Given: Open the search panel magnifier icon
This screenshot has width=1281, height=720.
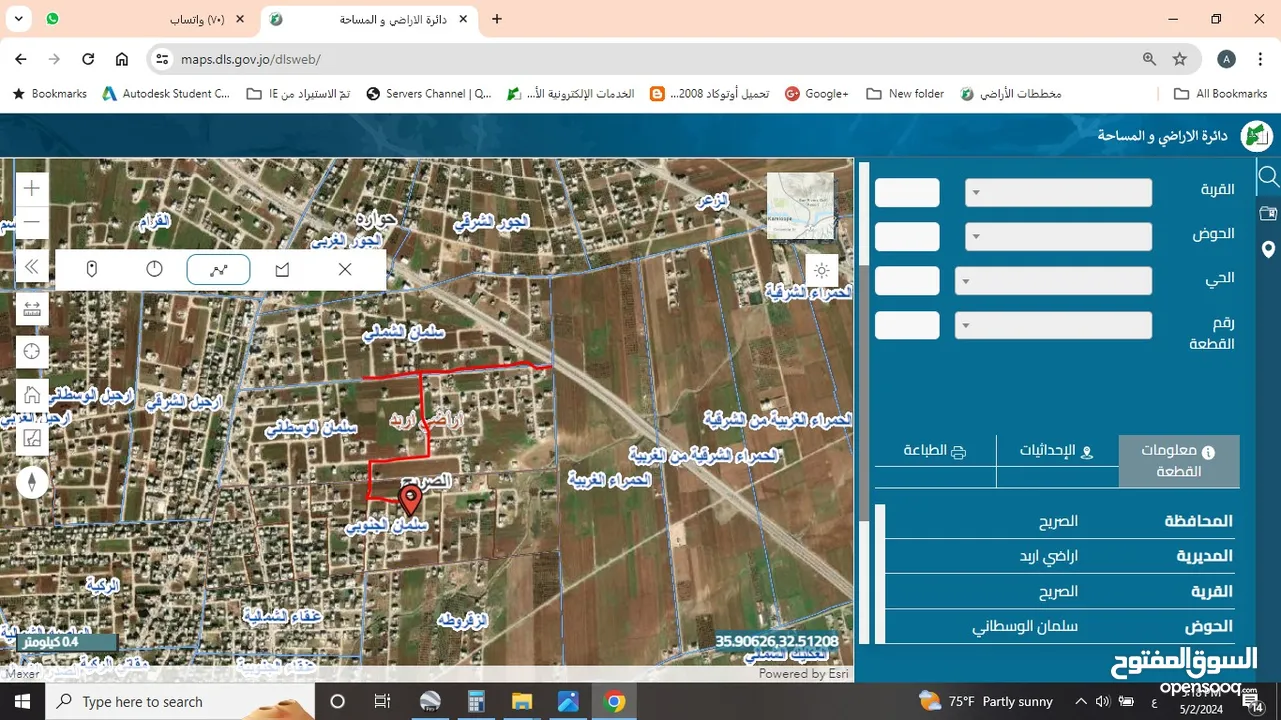Looking at the screenshot, I should click(1268, 177).
